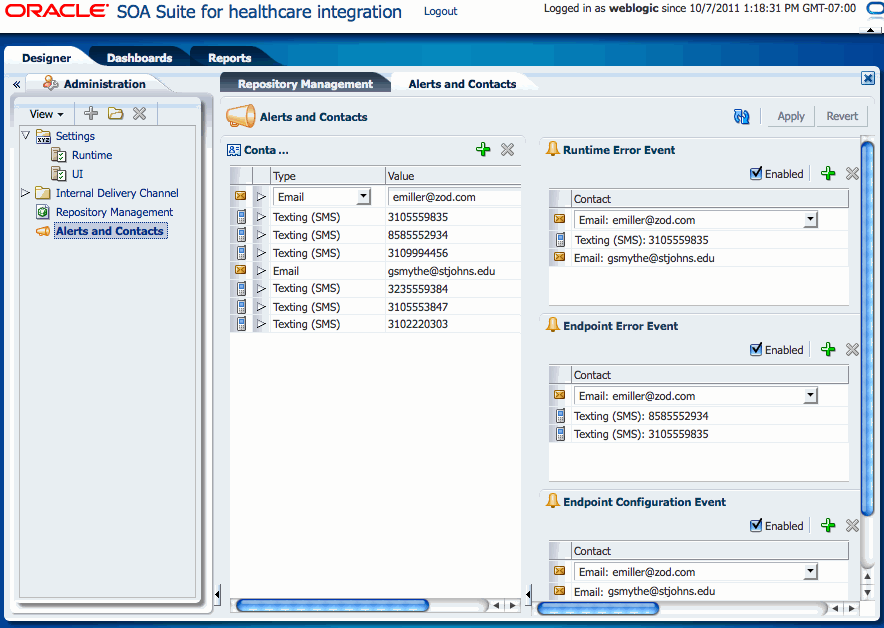Disable the Runtime Error Event Enabled checkbox

click(x=757, y=174)
